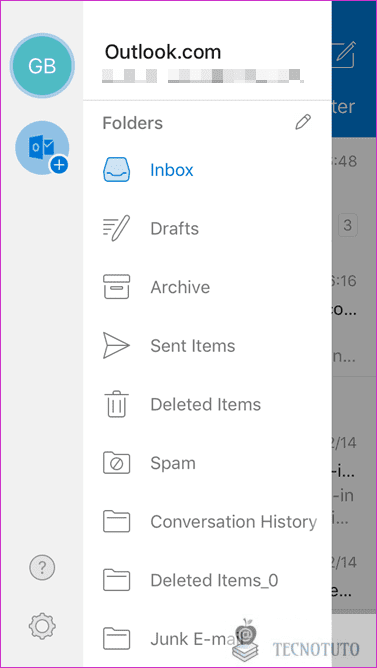Viewport: 377px width, 668px height.
Task: Add a new Outlook account
Action: pos(42,147)
